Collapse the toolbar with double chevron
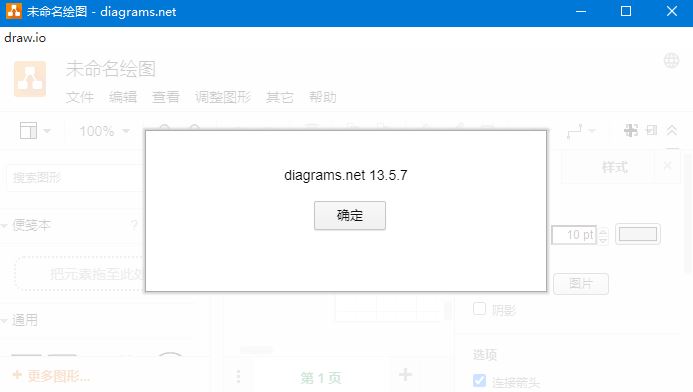The height and width of the screenshot is (392, 693). [672, 130]
